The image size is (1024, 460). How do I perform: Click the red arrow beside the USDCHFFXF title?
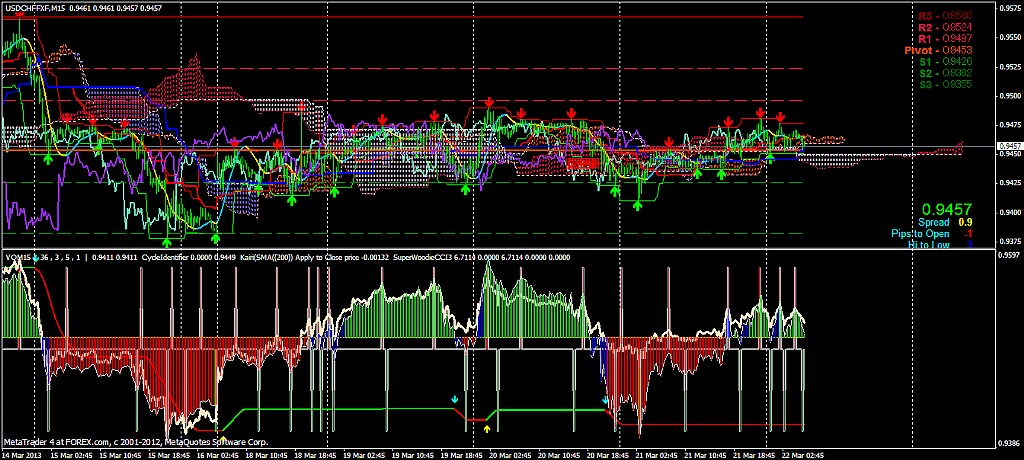click(21, 14)
